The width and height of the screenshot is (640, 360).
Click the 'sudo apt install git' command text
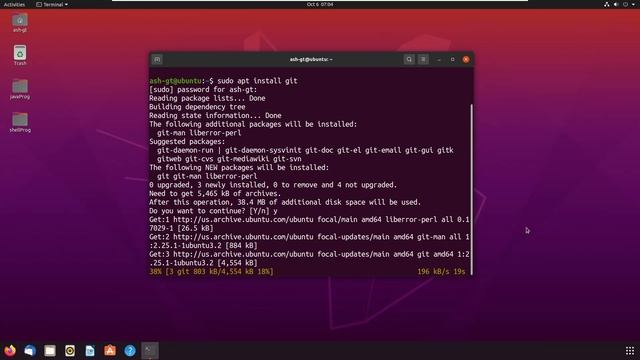257,81
